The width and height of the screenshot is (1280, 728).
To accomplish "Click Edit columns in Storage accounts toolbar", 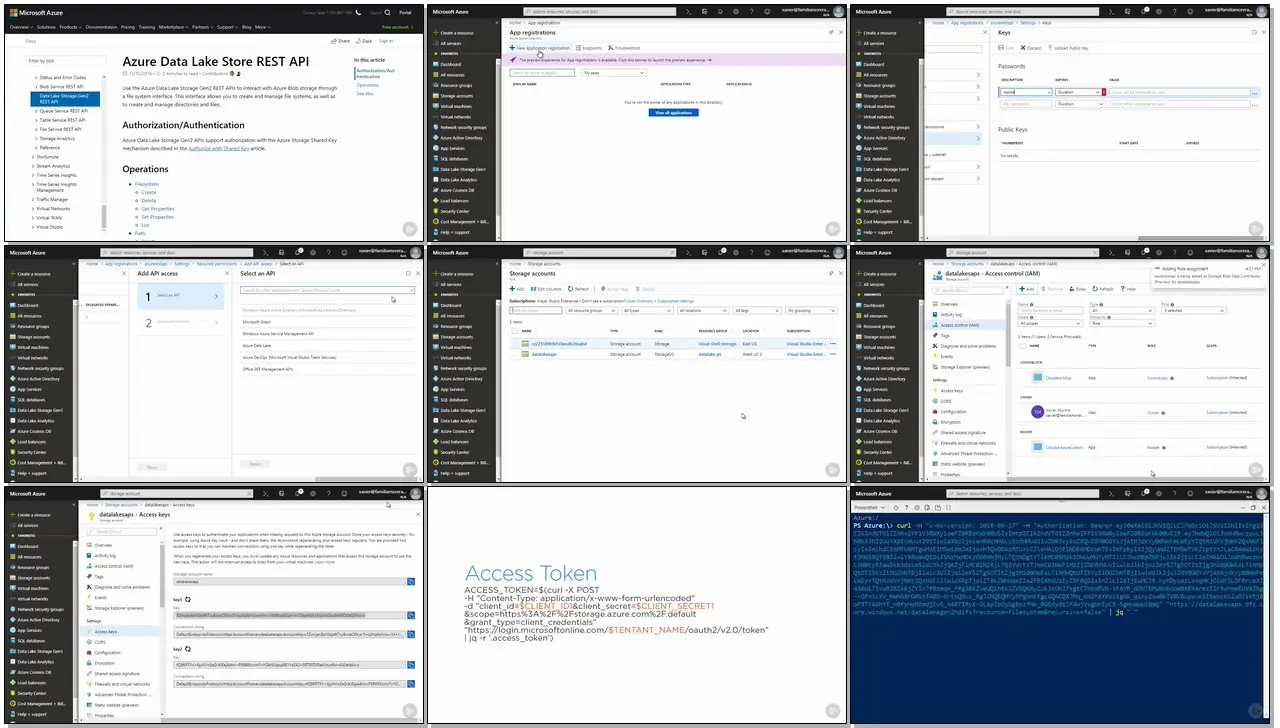I will pos(546,289).
